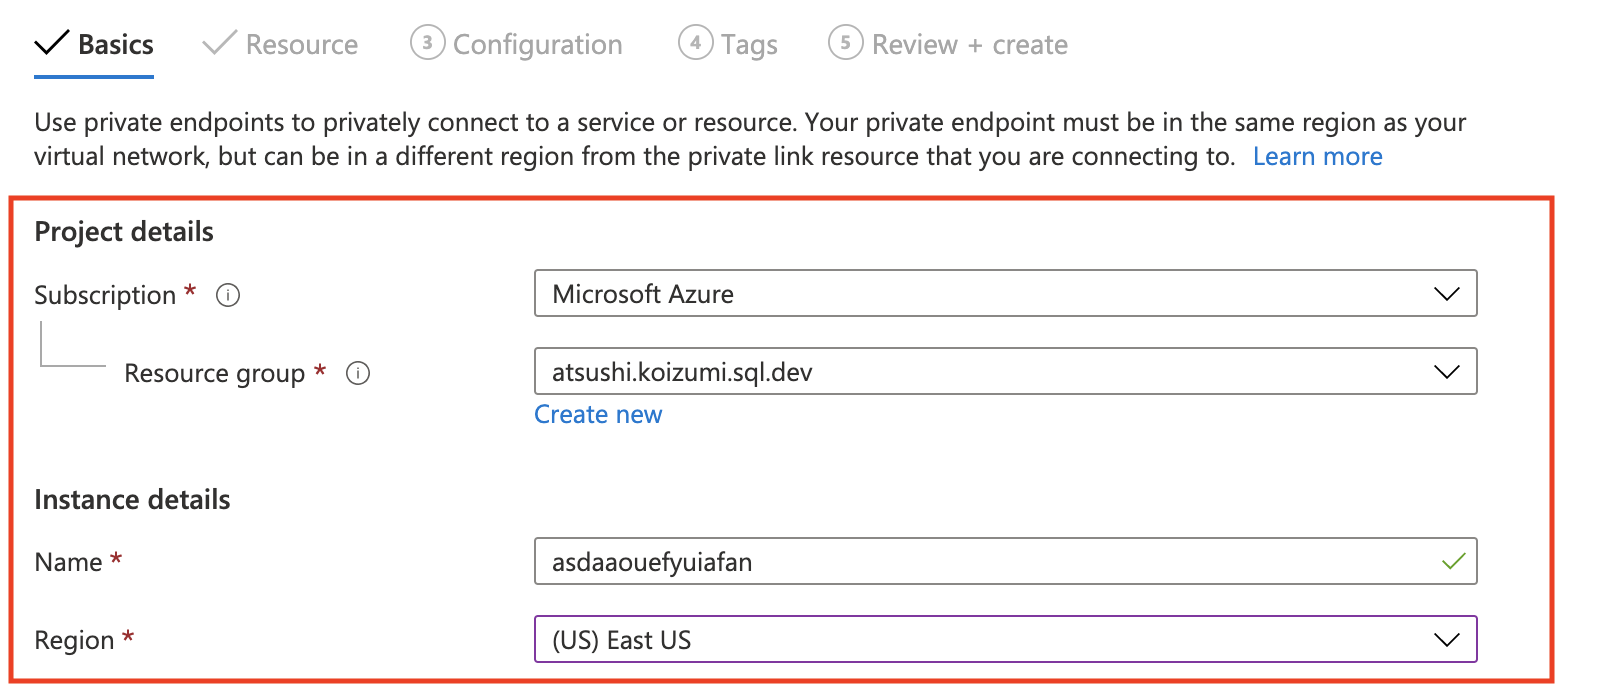Switch to the Basics tab
The height and width of the screenshot is (695, 1614).
tap(115, 45)
